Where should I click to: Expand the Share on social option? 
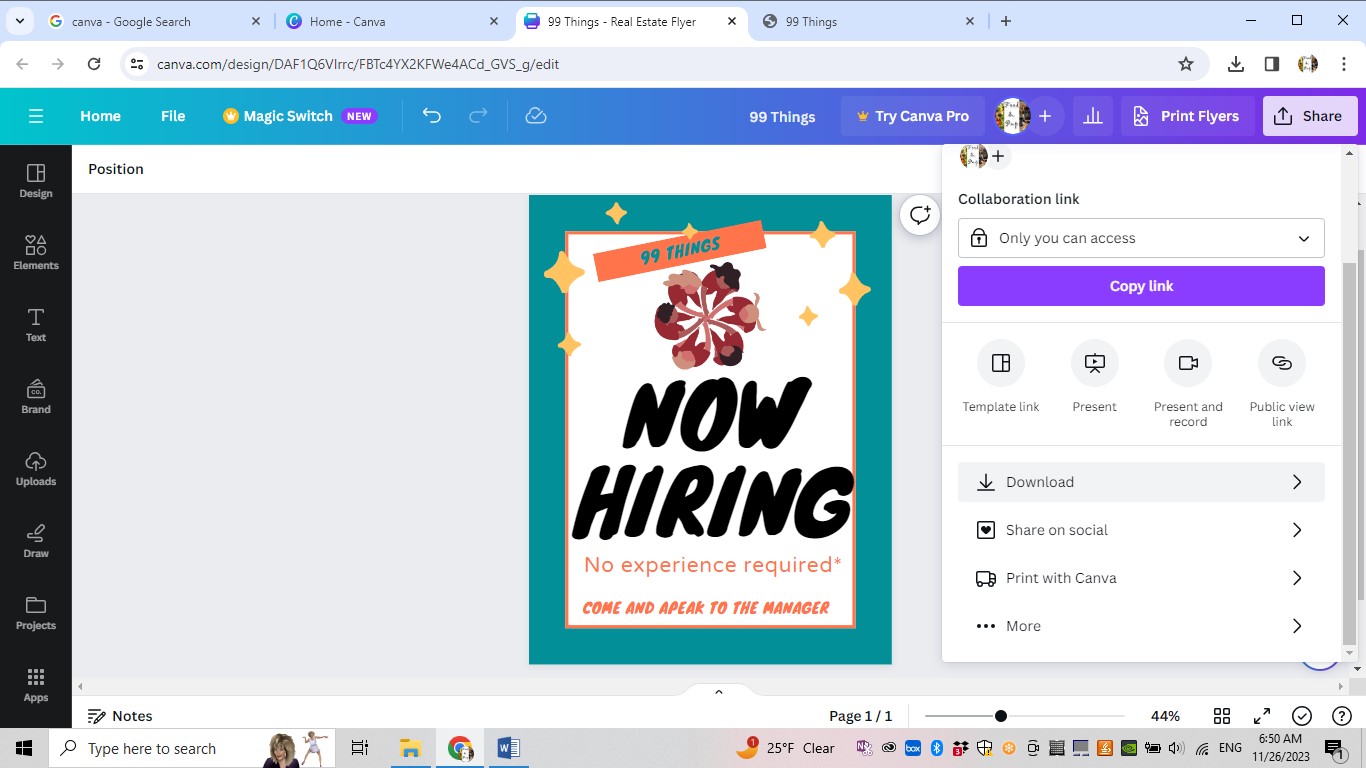coord(1141,530)
